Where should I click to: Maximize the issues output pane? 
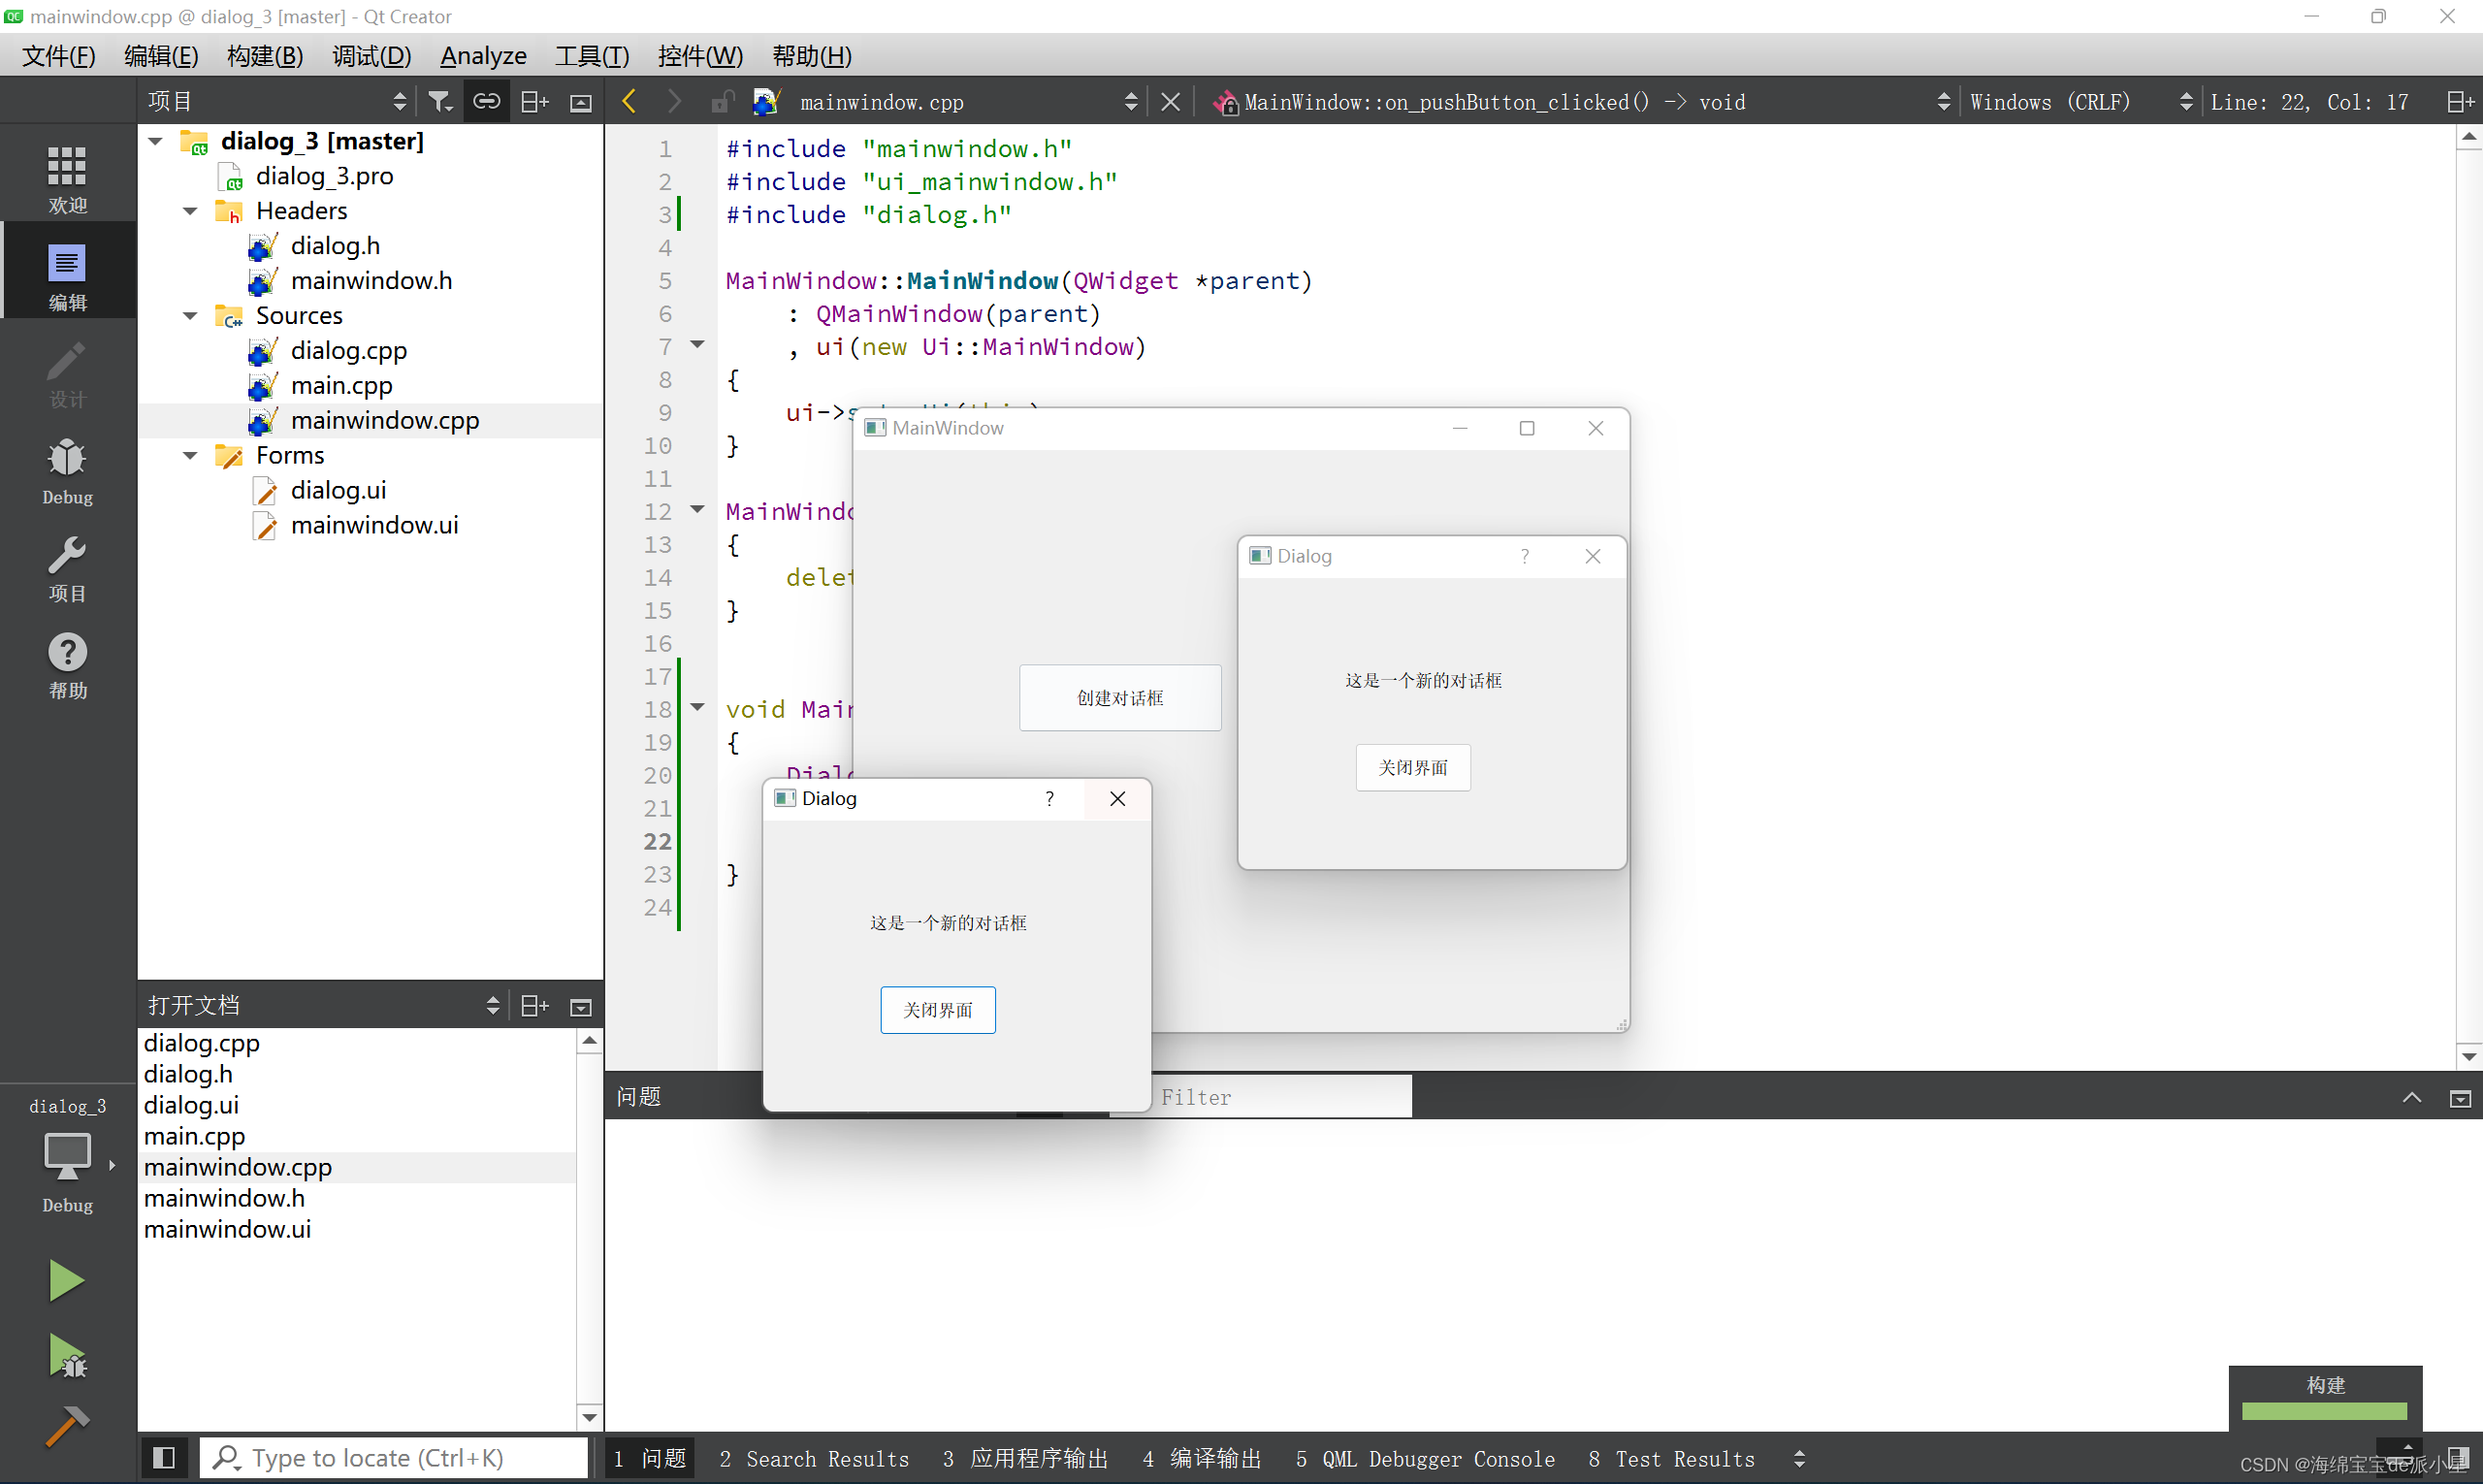2460,1099
